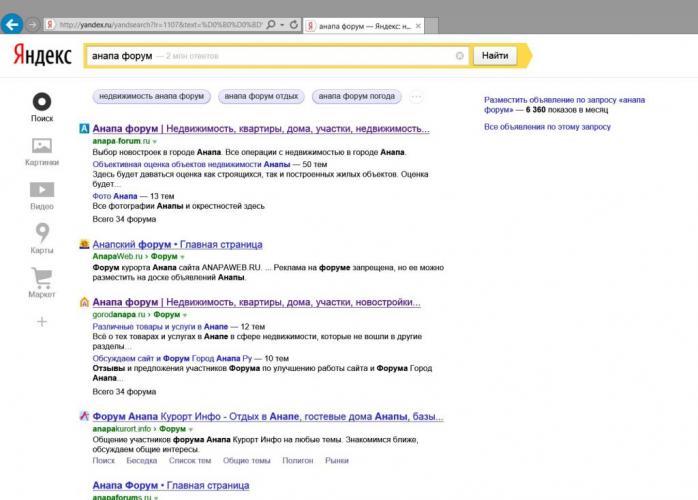Select the 'анапа форум — Яндекс' tab
The height and width of the screenshot is (500, 698).
363,26
